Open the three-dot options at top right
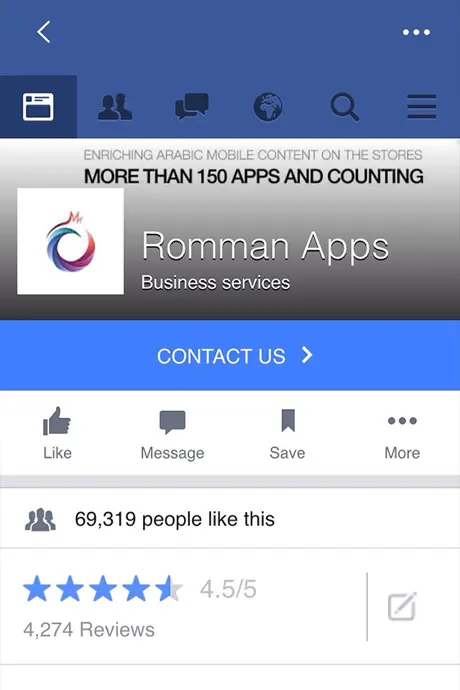 coord(416,32)
